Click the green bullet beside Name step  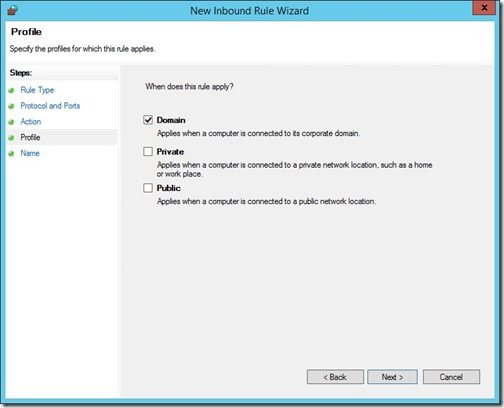pyautogui.click(x=12, y=153)
